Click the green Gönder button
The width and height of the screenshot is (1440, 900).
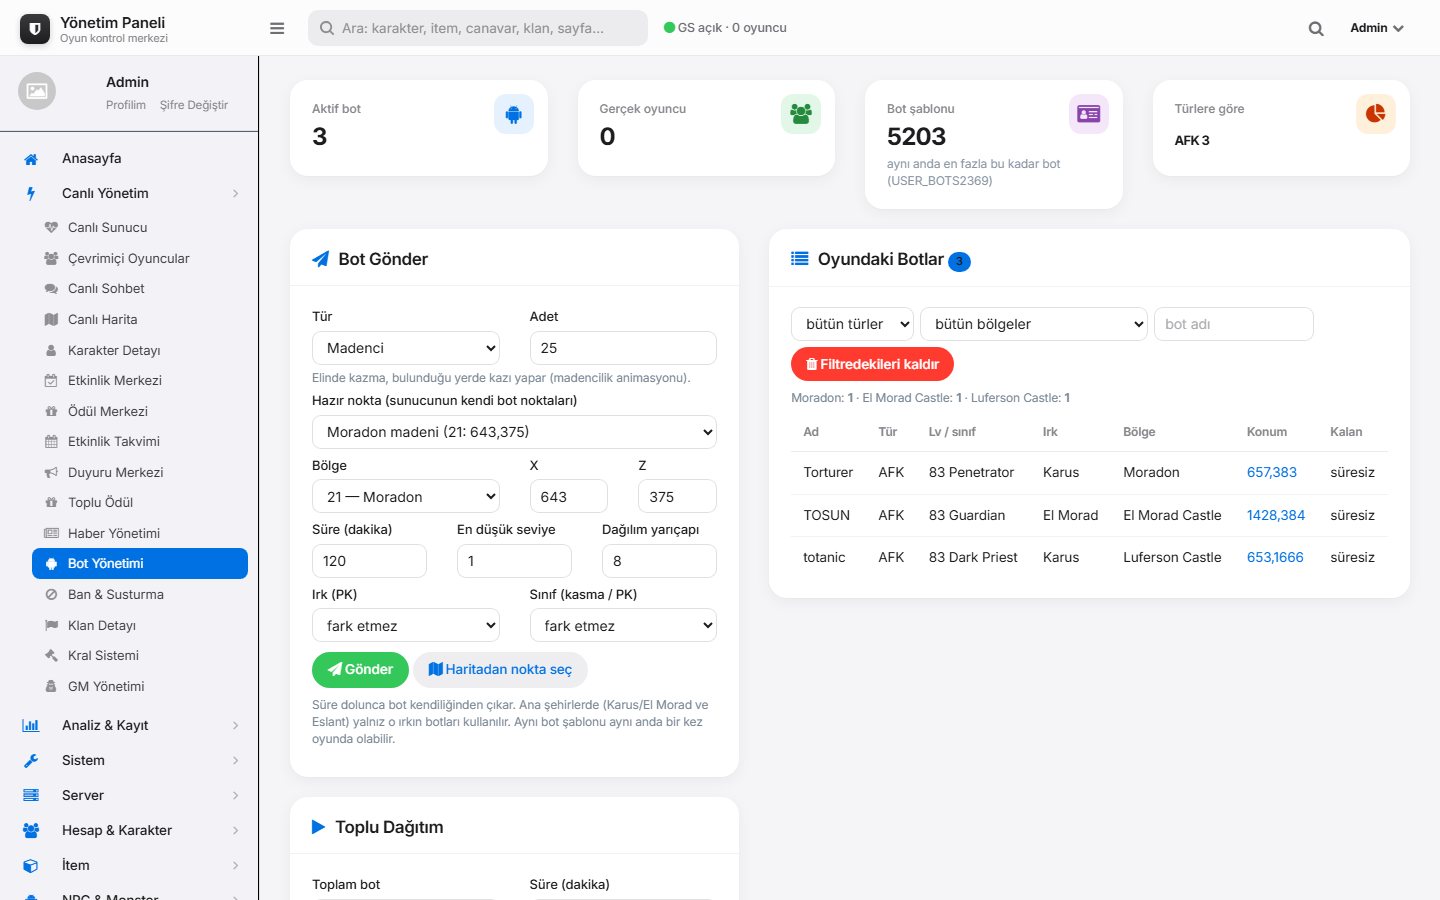click(360, 670)
